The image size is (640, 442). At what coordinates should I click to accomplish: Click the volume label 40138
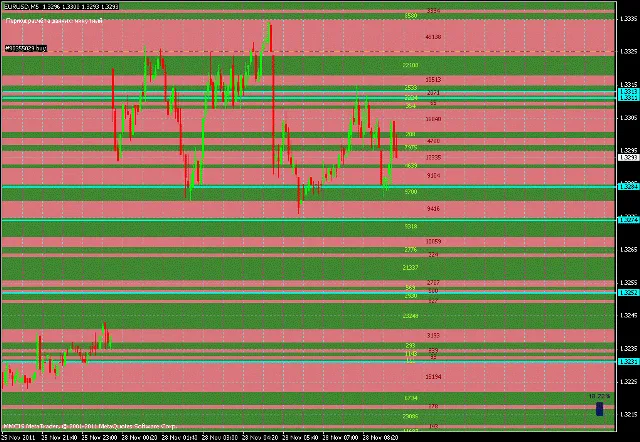pyautogui.click(x=433, y=37)
